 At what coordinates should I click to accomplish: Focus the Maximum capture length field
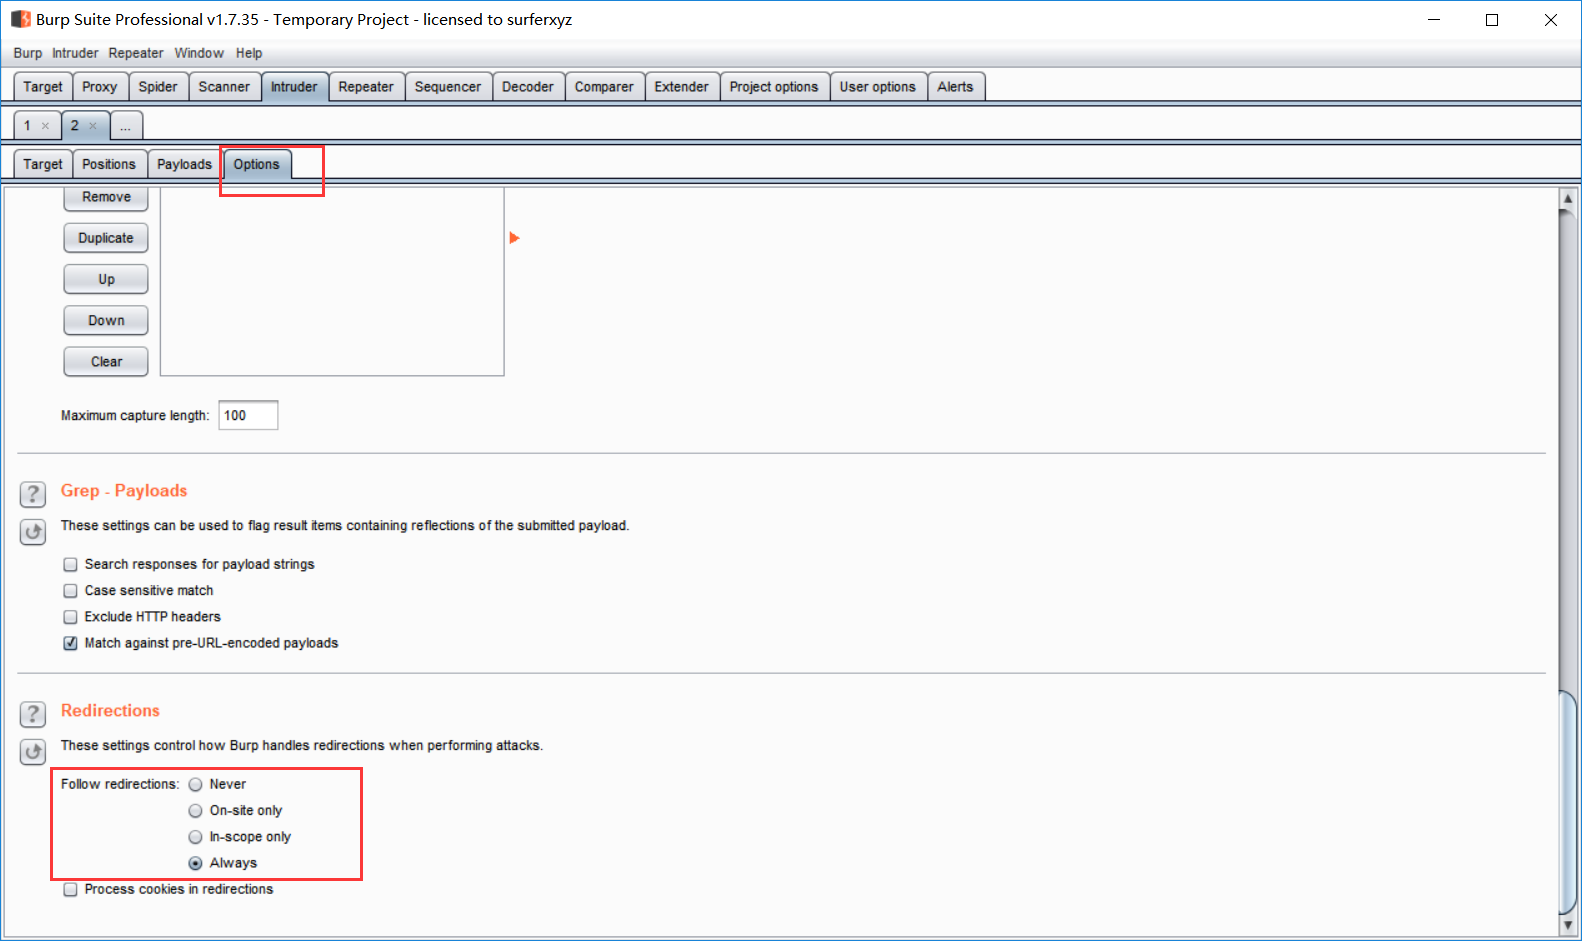coord(248,415)
